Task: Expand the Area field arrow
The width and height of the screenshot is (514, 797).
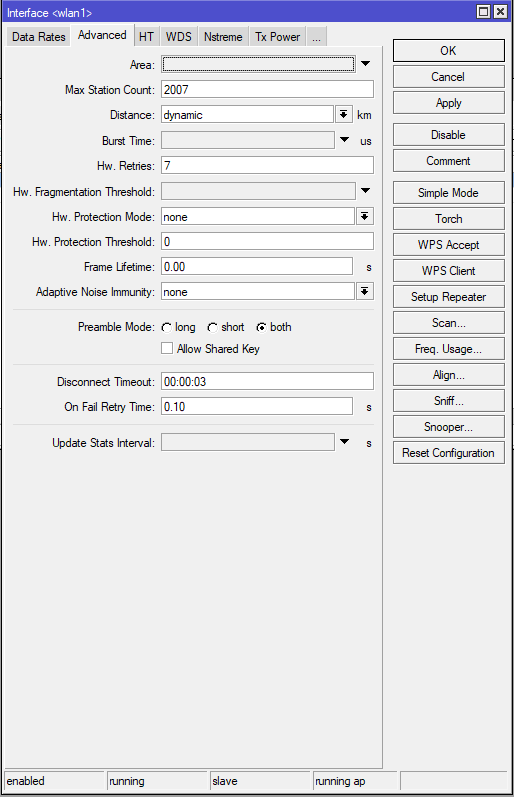Action: 365,64
